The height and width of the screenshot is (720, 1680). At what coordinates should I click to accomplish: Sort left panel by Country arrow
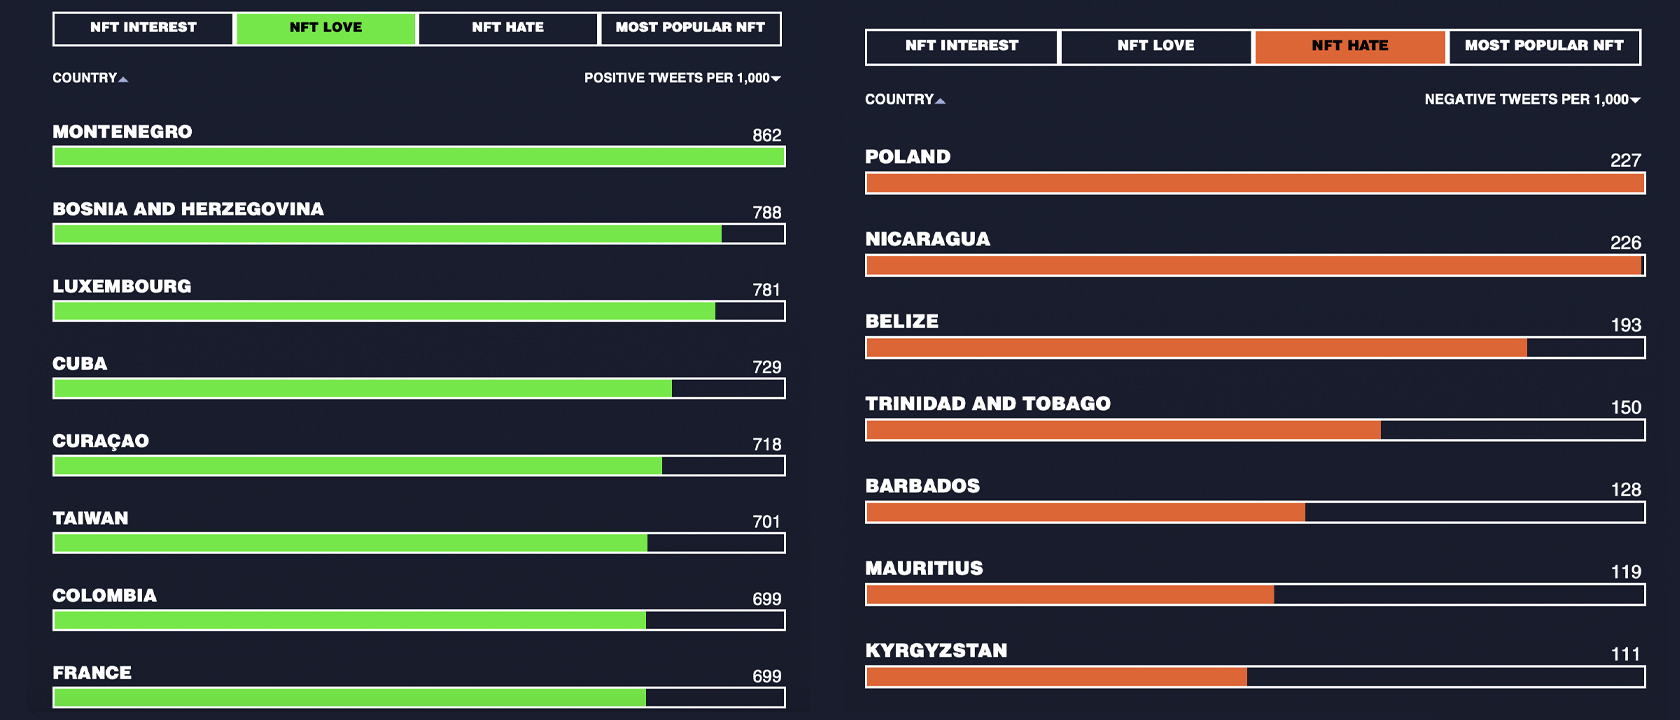click(123, 79)
